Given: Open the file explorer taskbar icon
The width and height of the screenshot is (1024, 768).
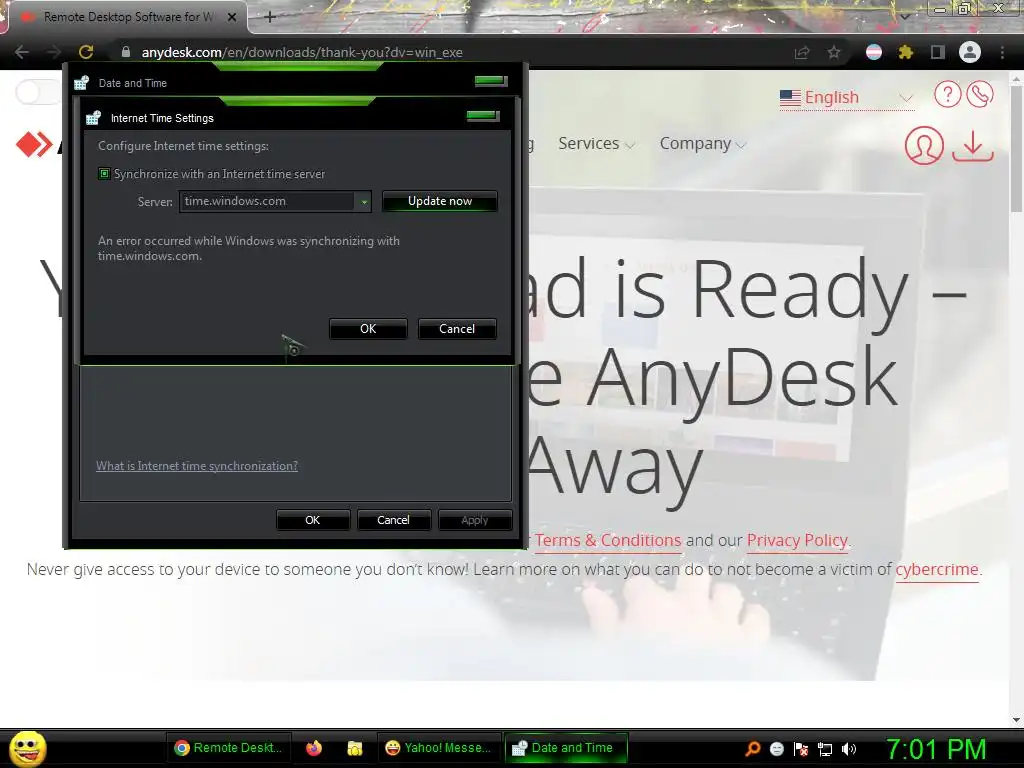Looking at the screenshot, I should (x=355, y=748).
